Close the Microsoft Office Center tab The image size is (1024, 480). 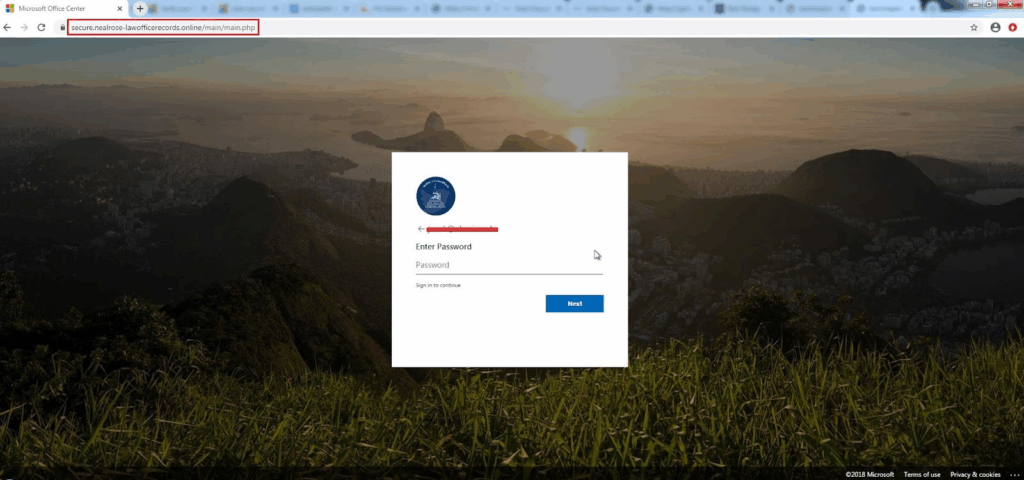[120, 8]
